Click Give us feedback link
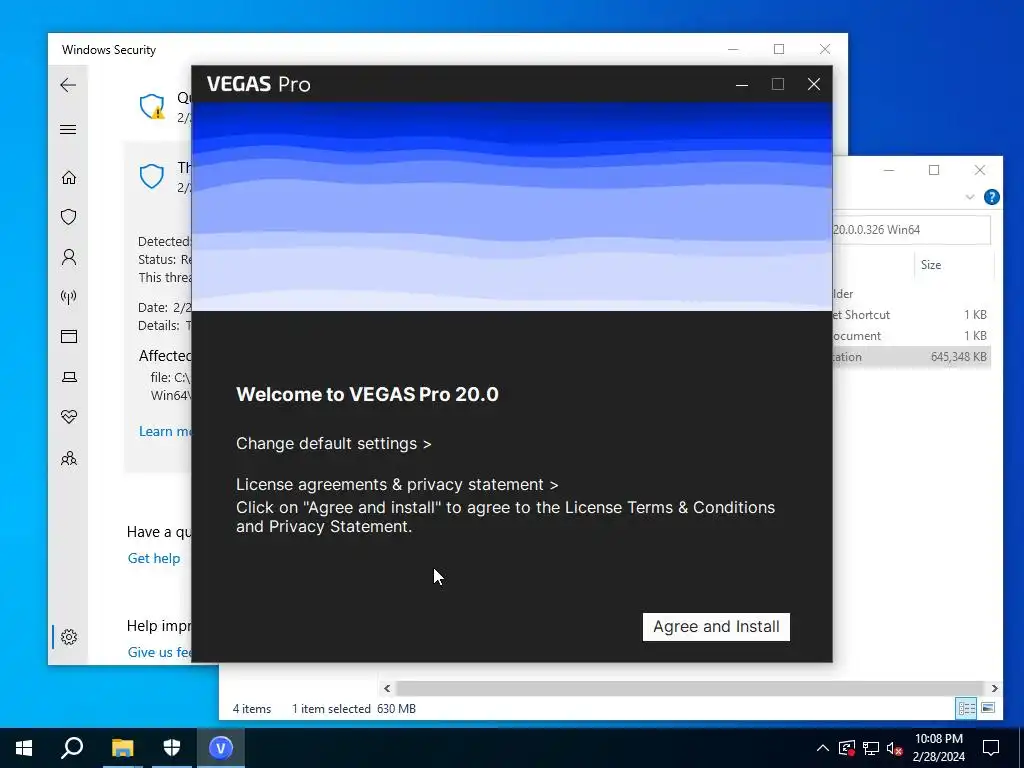The width and height of the screenshot is (1024, 768). (159, 652)
